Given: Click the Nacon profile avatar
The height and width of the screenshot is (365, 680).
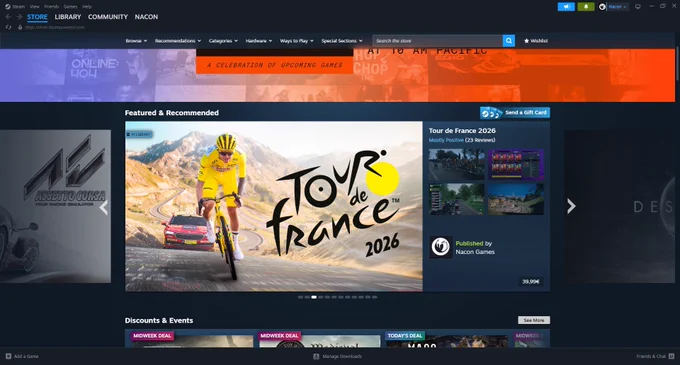Looking at the screenshot, I should [x=602, y=7].
